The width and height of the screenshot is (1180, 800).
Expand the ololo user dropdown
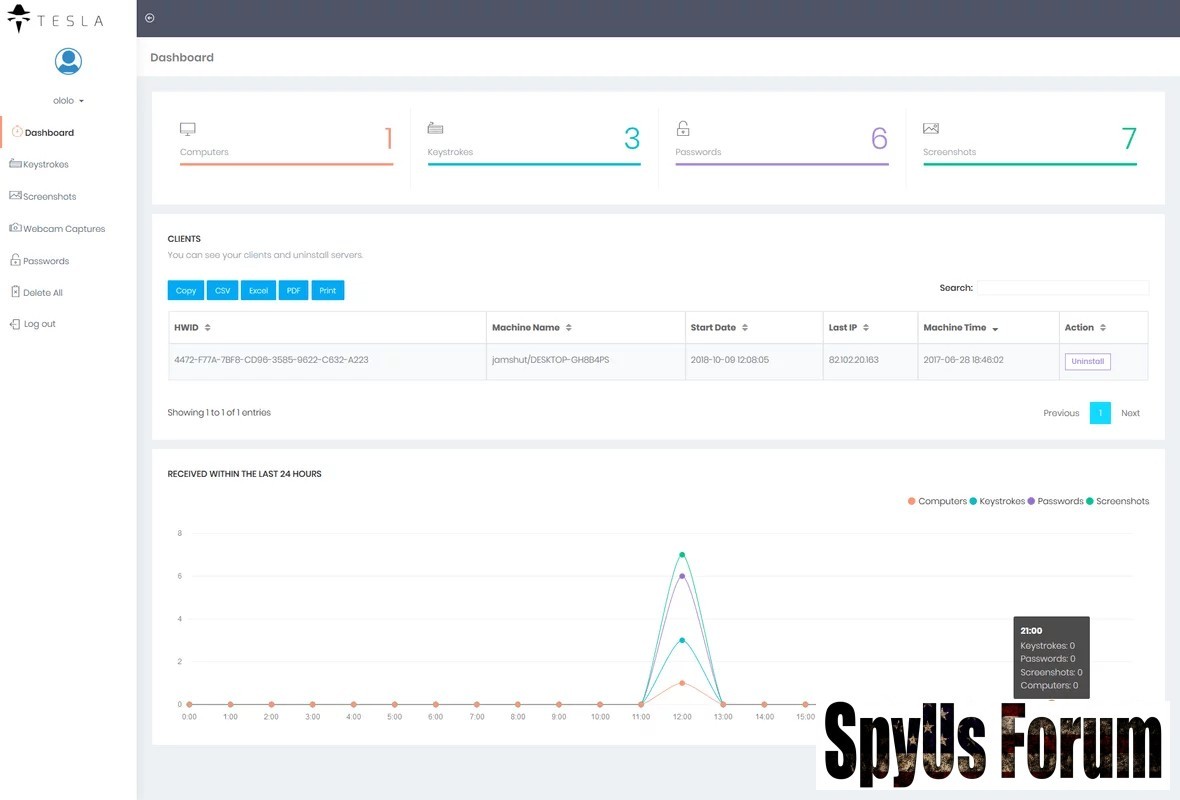tap(68, 101)
